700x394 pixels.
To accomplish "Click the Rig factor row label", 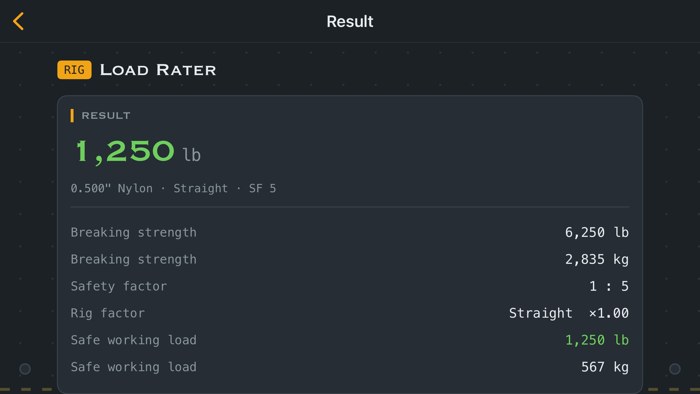I will pyautogui.click(x=108, y=313).
